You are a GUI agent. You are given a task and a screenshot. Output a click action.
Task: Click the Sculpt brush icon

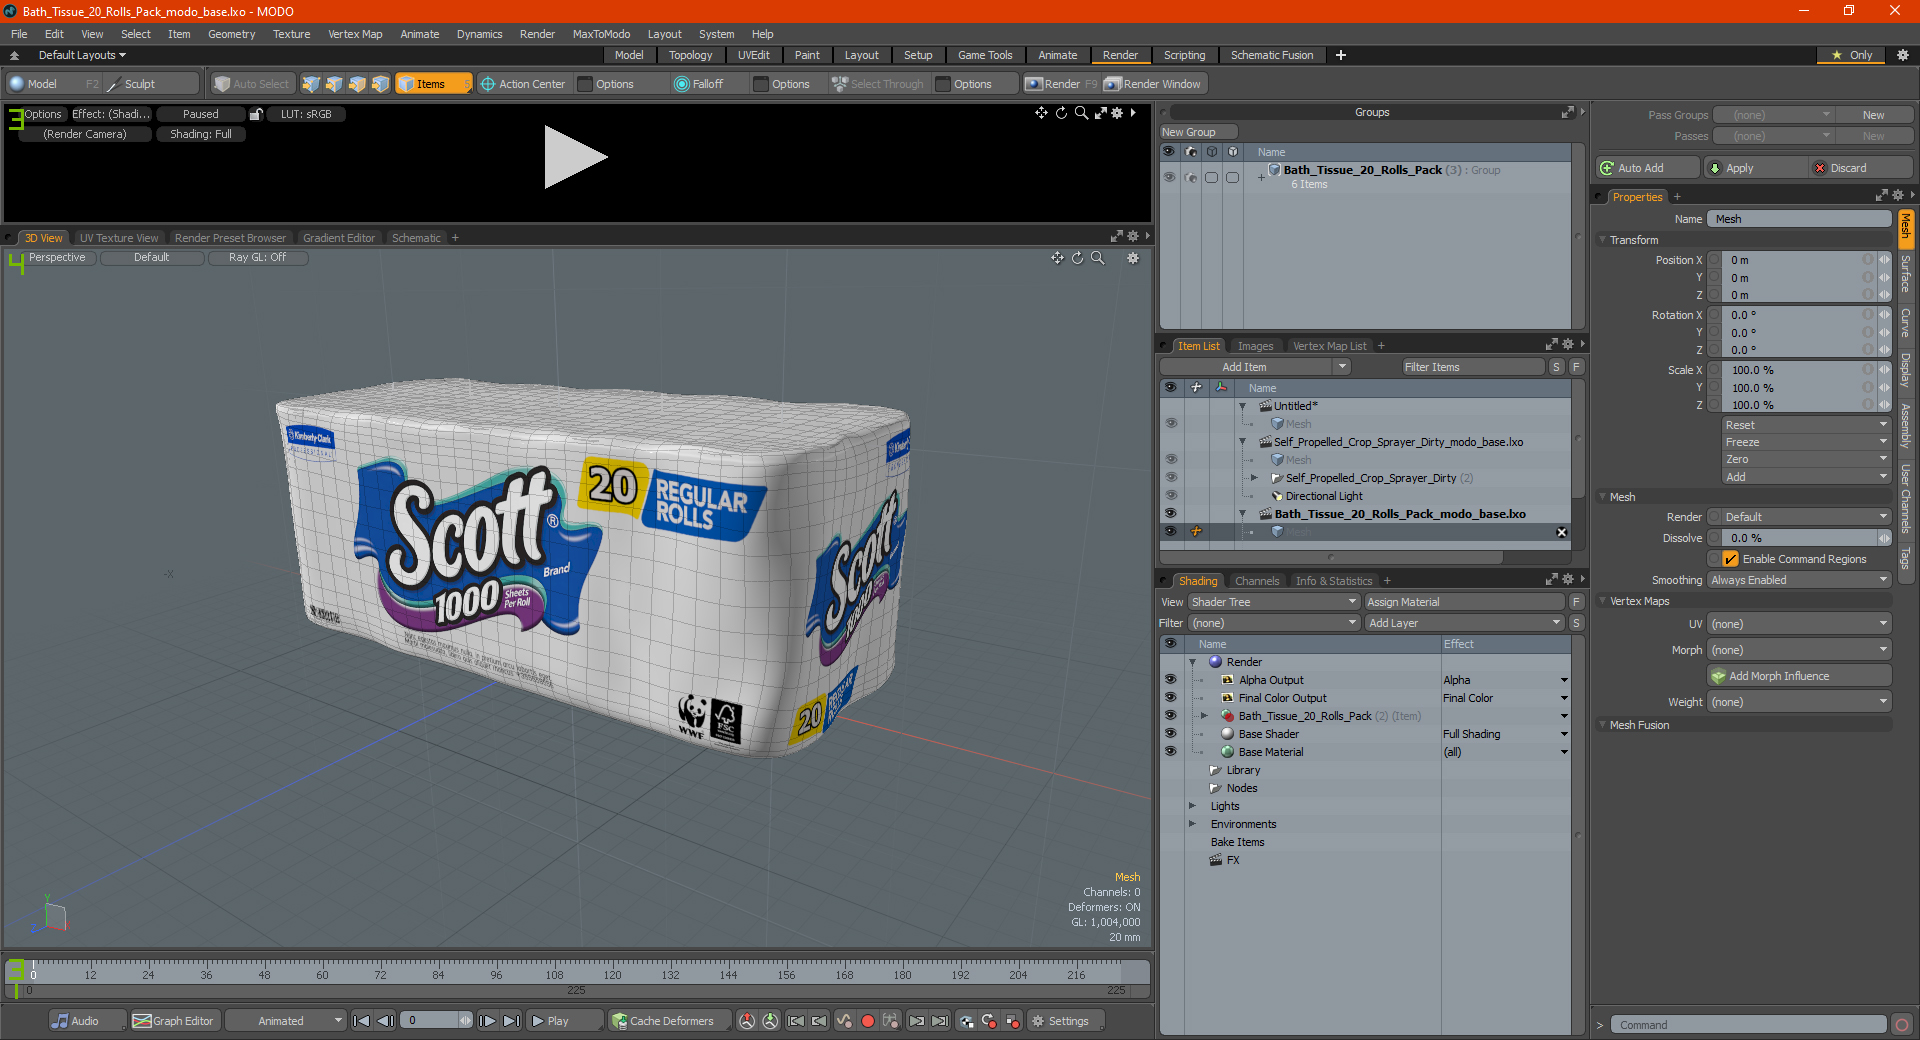[x=114, y=84]
